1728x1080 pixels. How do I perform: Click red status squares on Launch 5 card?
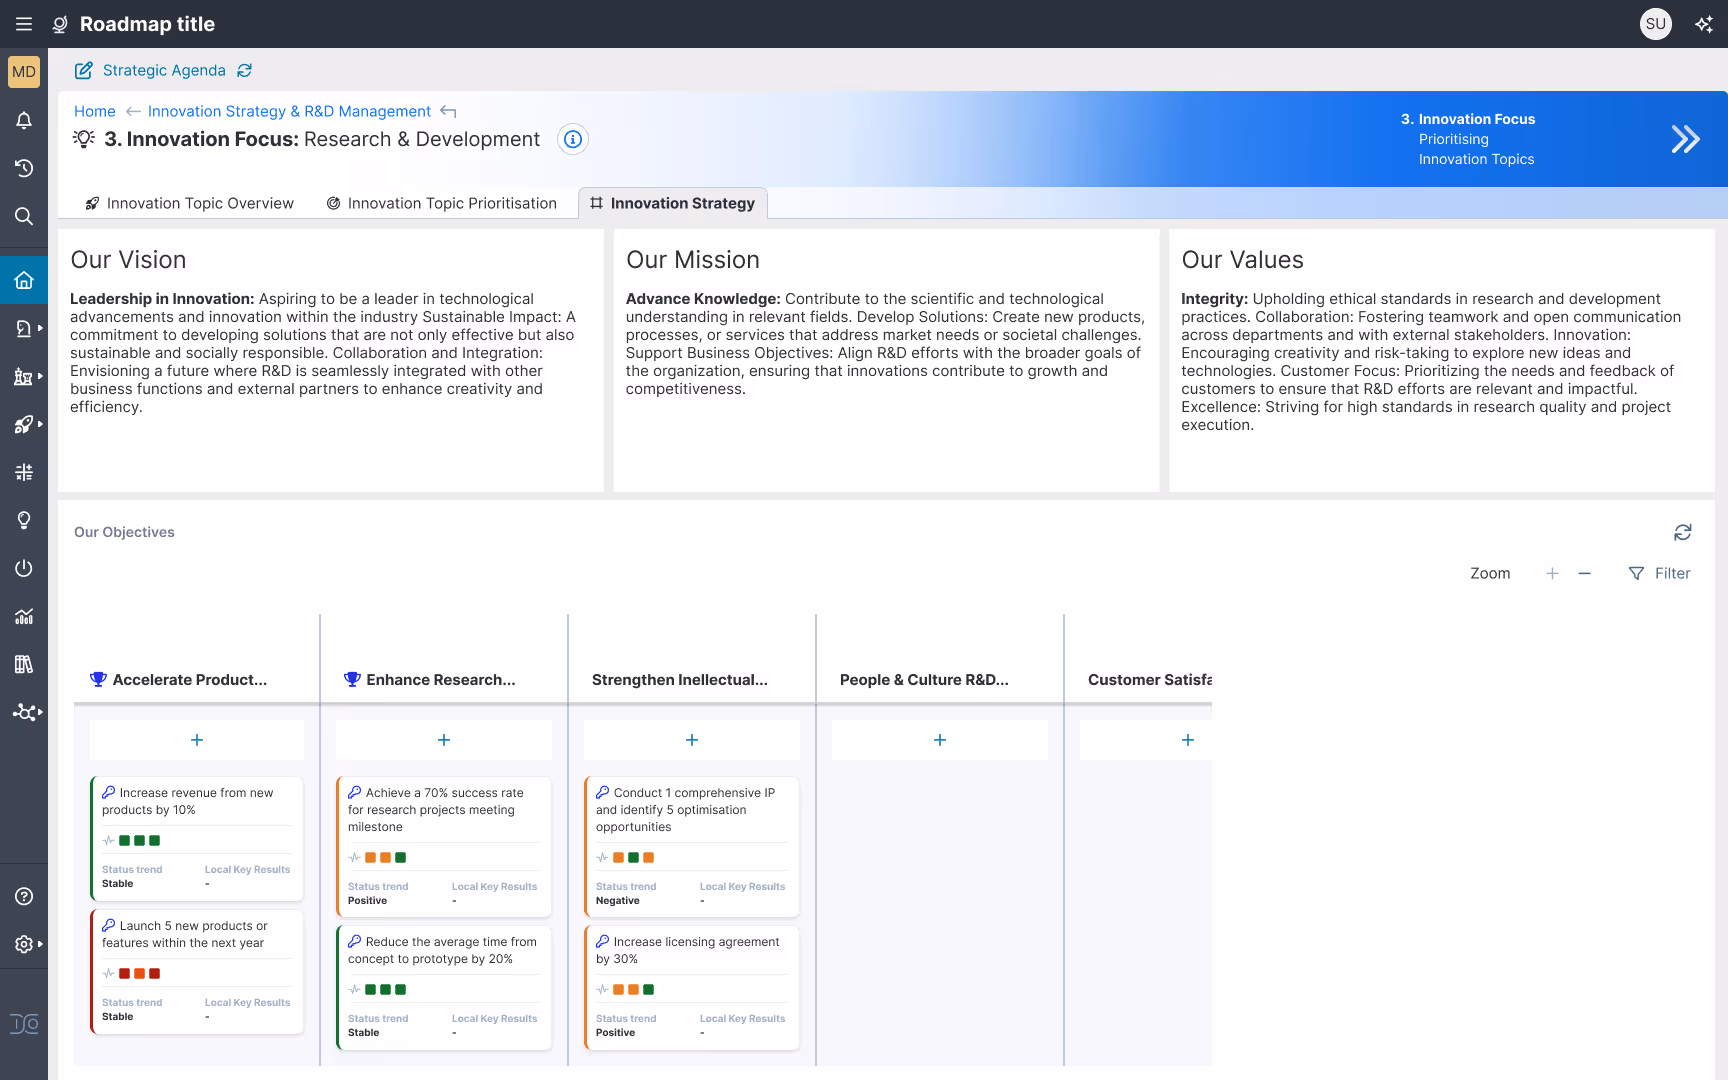click(x=140, y=973)
